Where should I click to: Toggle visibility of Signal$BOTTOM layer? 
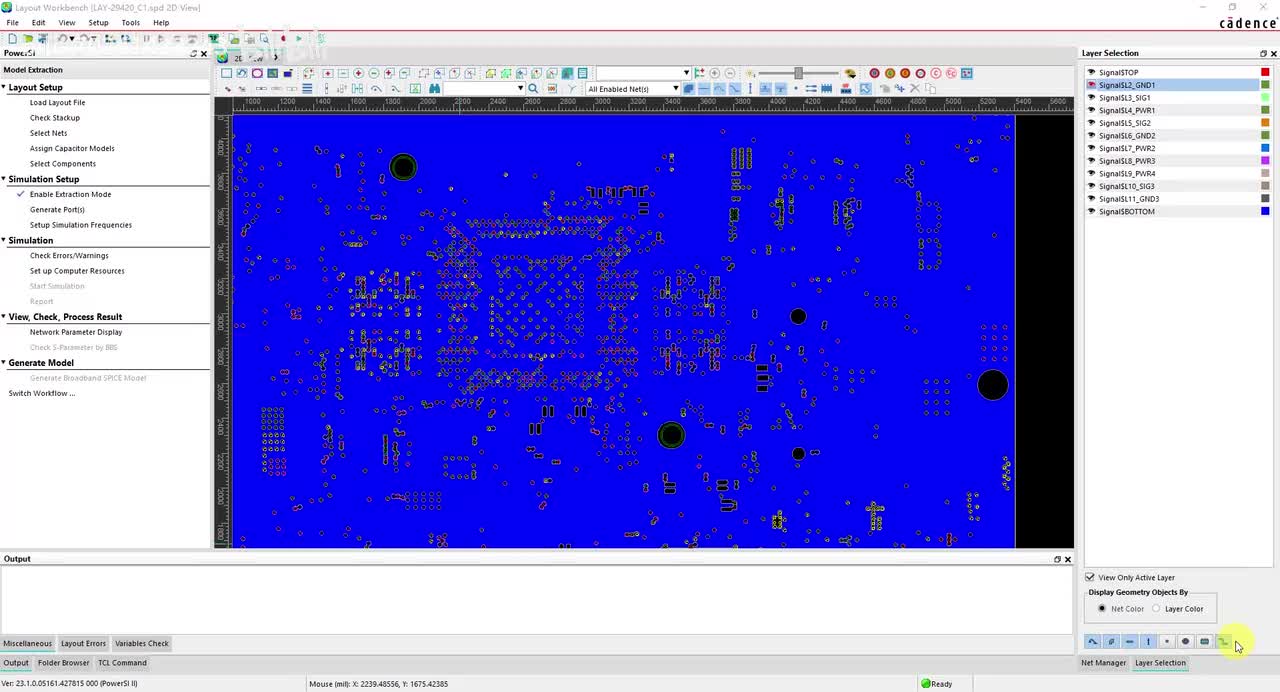1091,211
